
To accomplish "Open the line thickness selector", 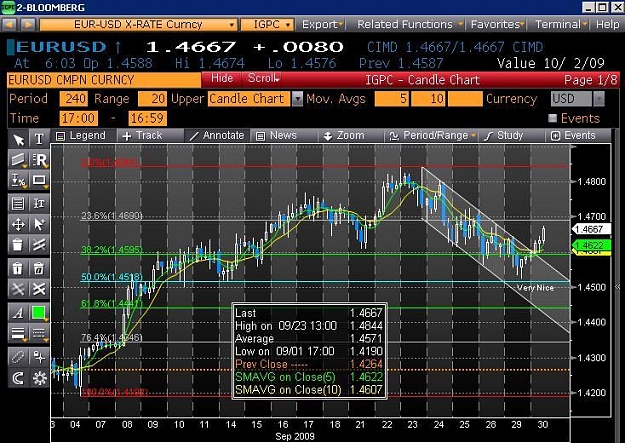I will click(18, 333).
